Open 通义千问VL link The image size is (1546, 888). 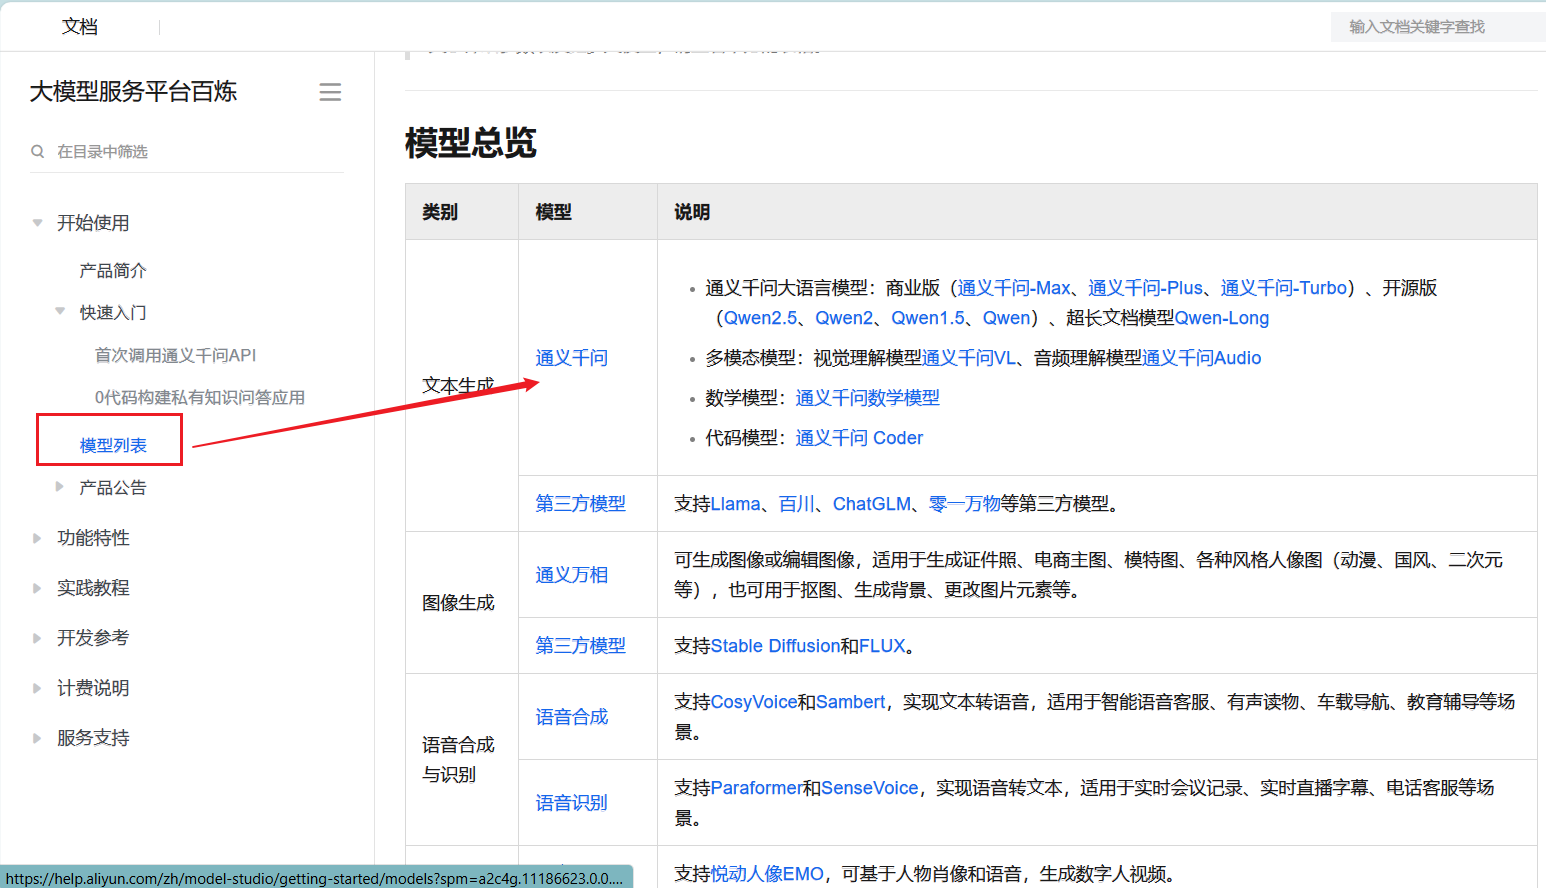(969, 358)
